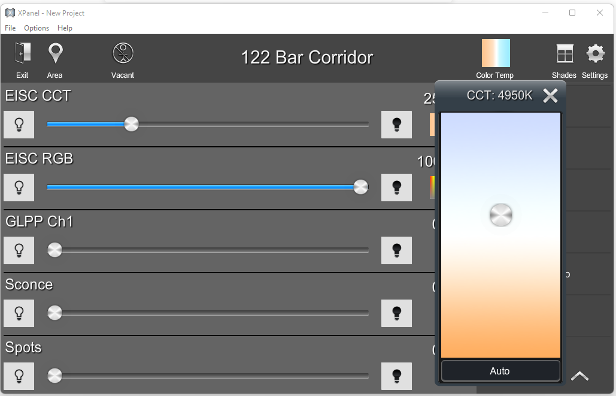Screen dimensions: 616x396
Task: Open the Help menu
Action: click(x=65, y=28)
